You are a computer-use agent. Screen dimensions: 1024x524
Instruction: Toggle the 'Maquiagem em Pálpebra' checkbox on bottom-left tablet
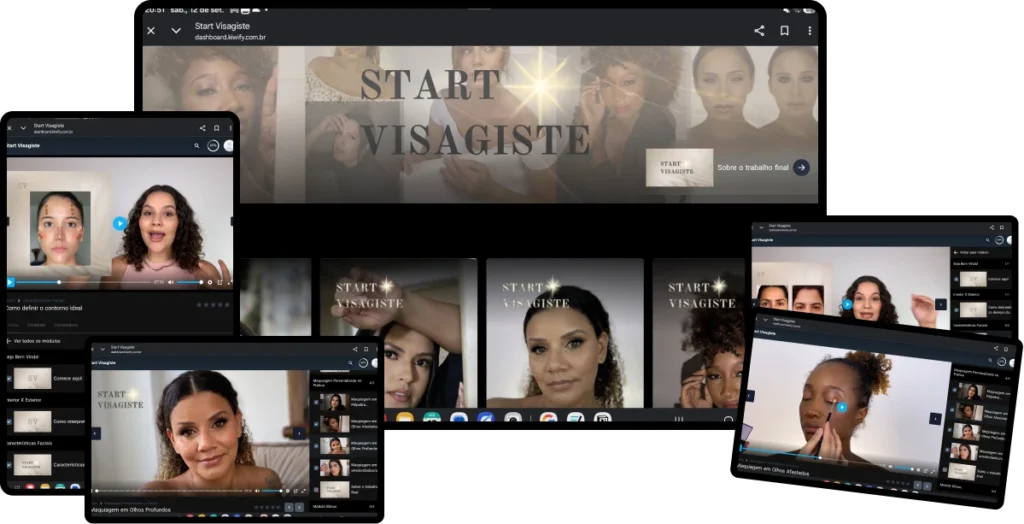click(316, 402)
